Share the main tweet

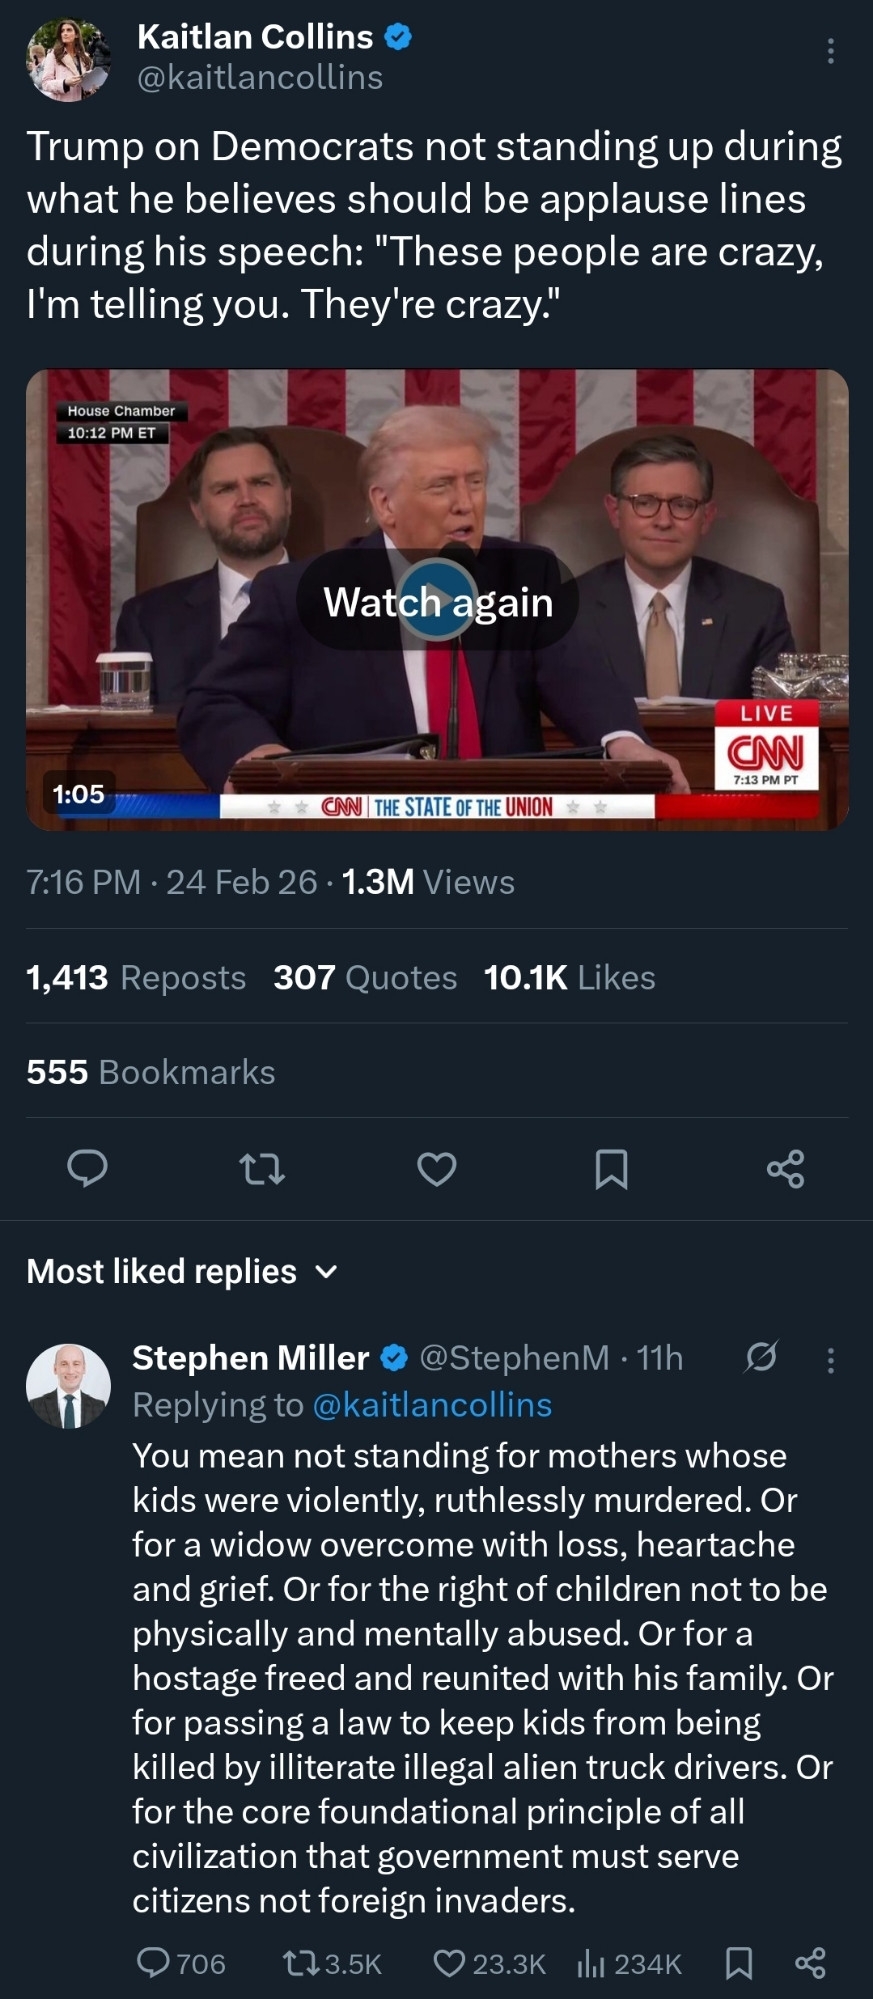tap(785, 1168)
